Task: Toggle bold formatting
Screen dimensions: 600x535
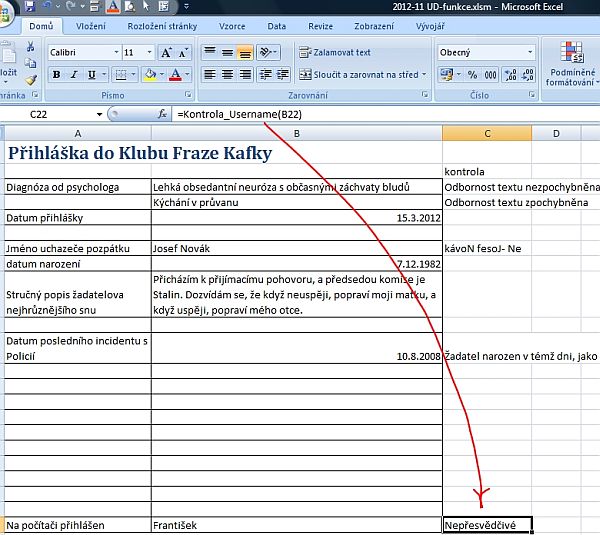Action: pos(57,74)
